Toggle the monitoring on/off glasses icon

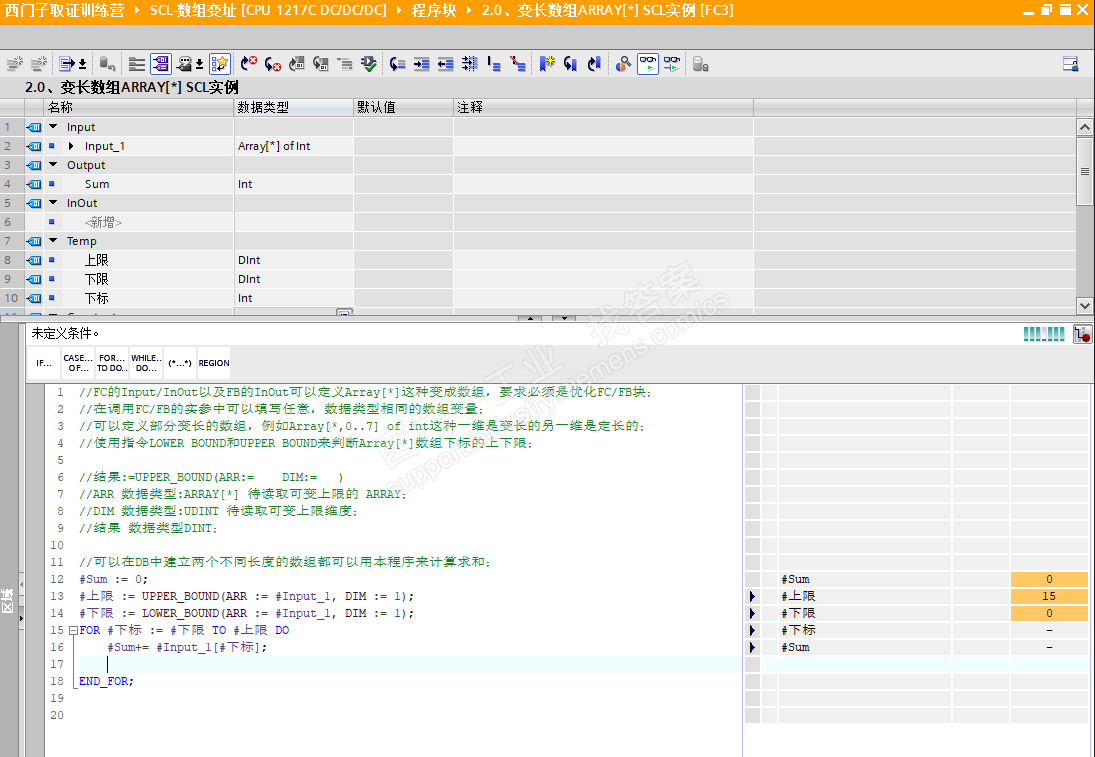tap(648, 64)
